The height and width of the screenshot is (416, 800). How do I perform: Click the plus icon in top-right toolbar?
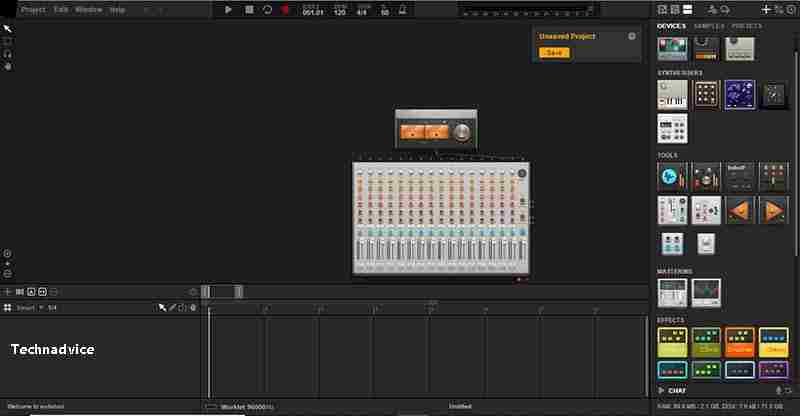point(765,10)
